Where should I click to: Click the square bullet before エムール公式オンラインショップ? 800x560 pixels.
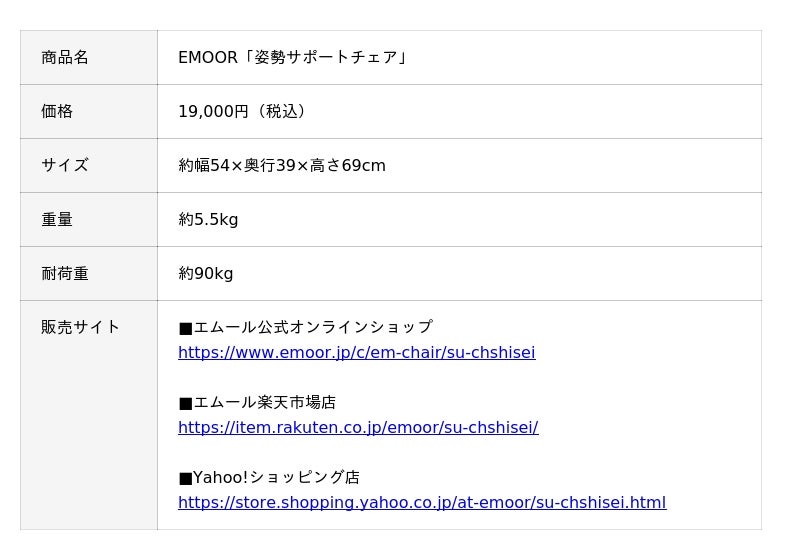[186, 328]
